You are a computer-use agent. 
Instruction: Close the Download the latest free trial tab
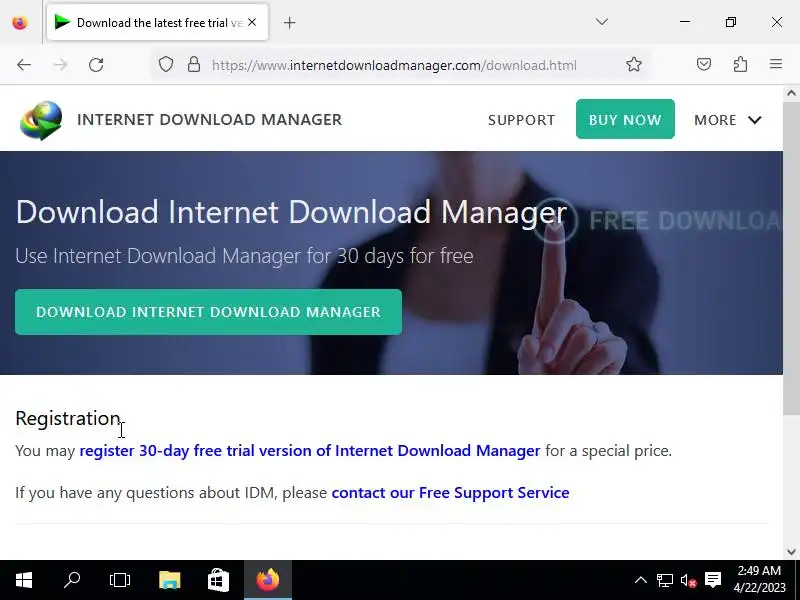click(x=252, y=22)
